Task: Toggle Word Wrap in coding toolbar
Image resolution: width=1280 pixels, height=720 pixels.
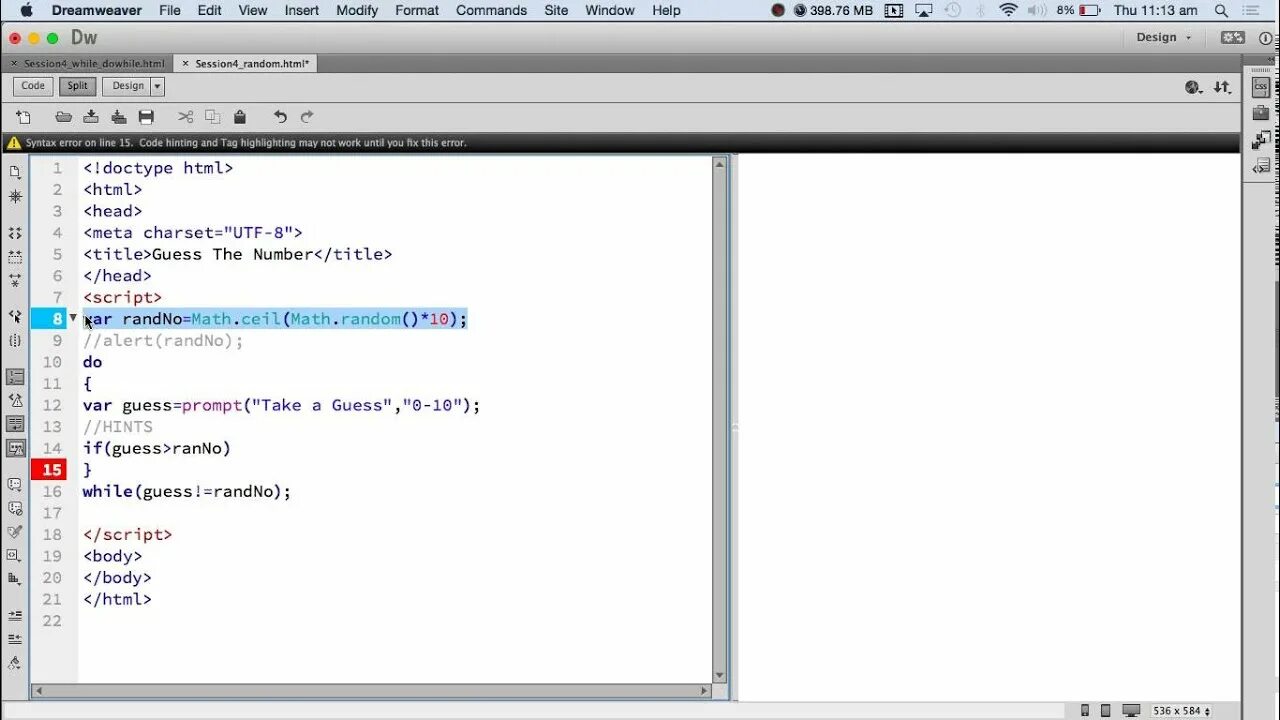Action: pos(15,425)
